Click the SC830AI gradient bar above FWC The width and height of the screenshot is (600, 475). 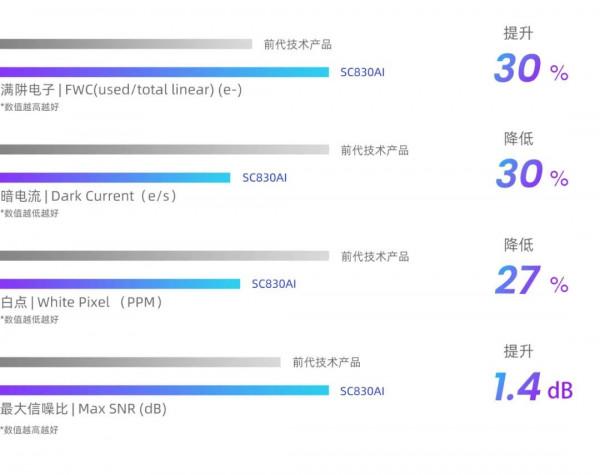point(165,71)
